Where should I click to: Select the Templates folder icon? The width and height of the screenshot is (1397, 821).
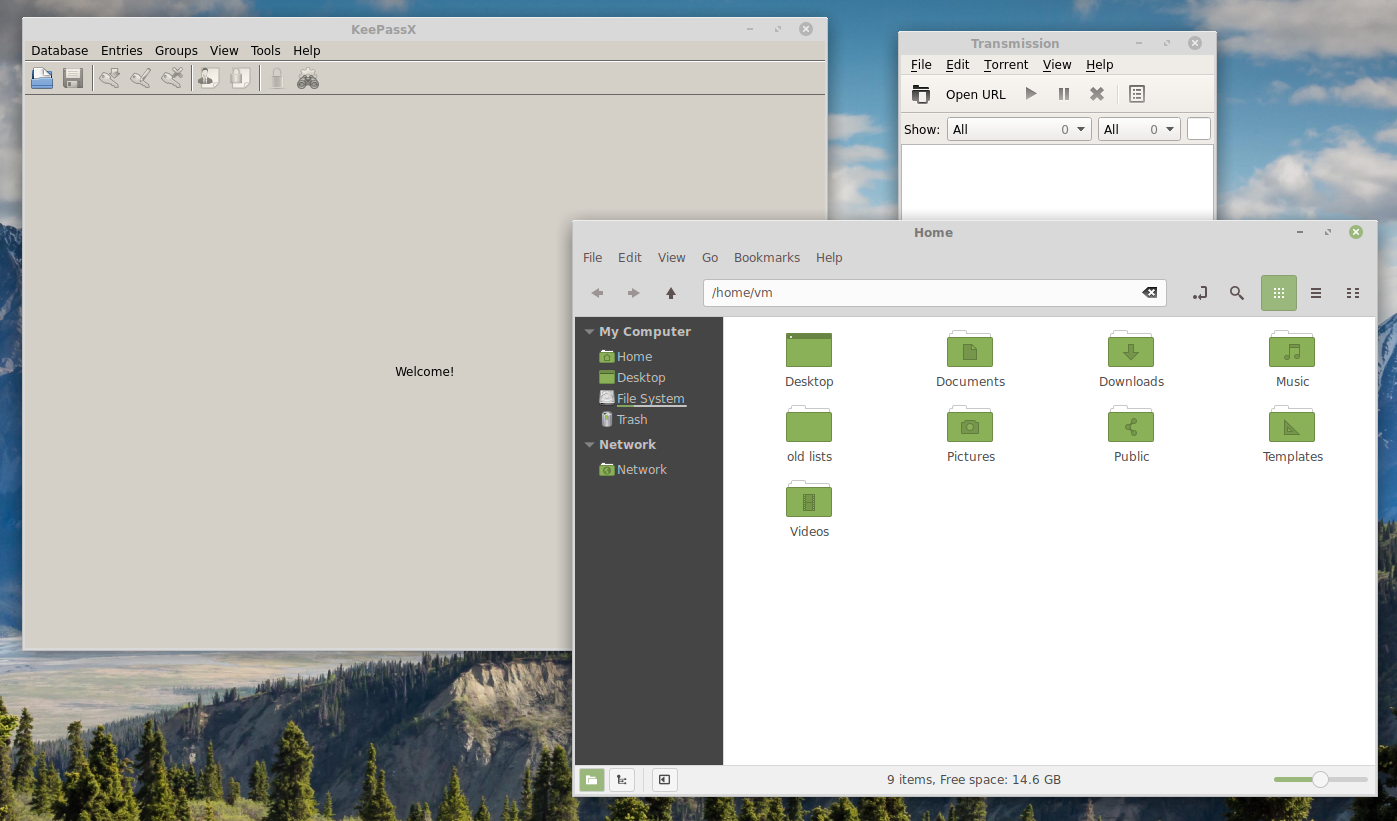click(1292, 425)
